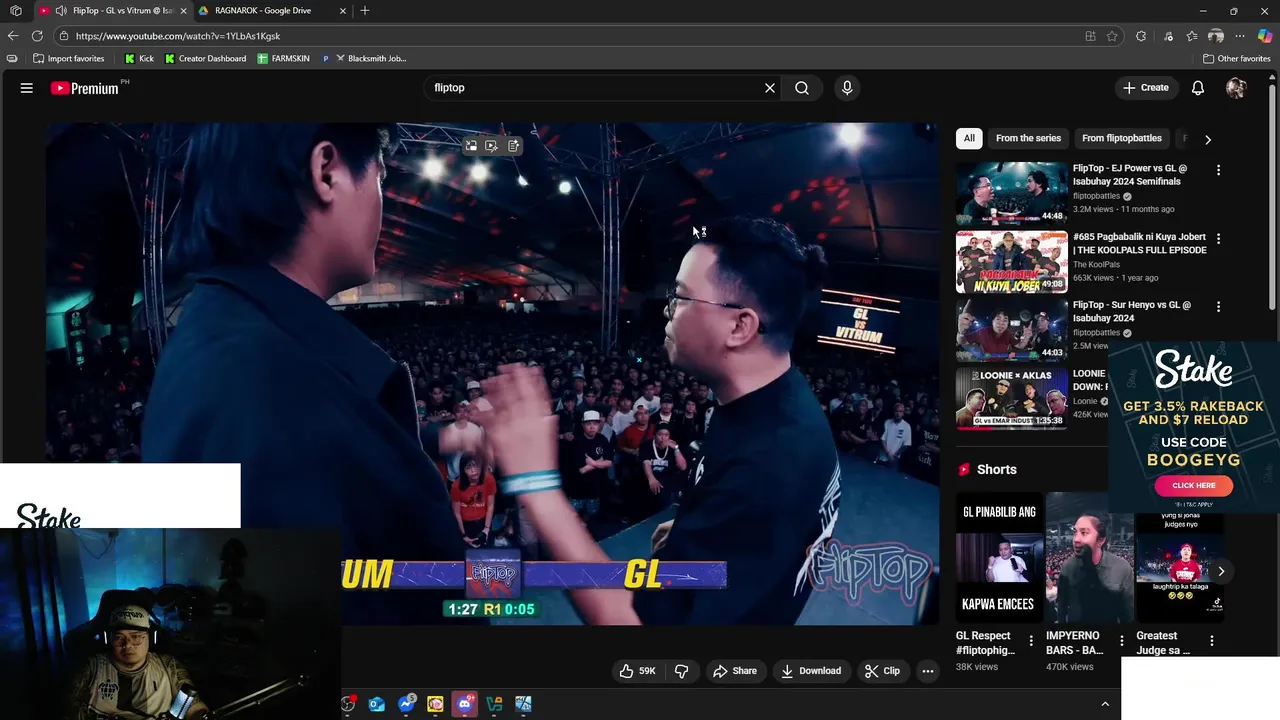Close the FlipTop YouTube browser tab
Image resolution: width=1280 pixels, height=720 pixels.
point(183,11)
